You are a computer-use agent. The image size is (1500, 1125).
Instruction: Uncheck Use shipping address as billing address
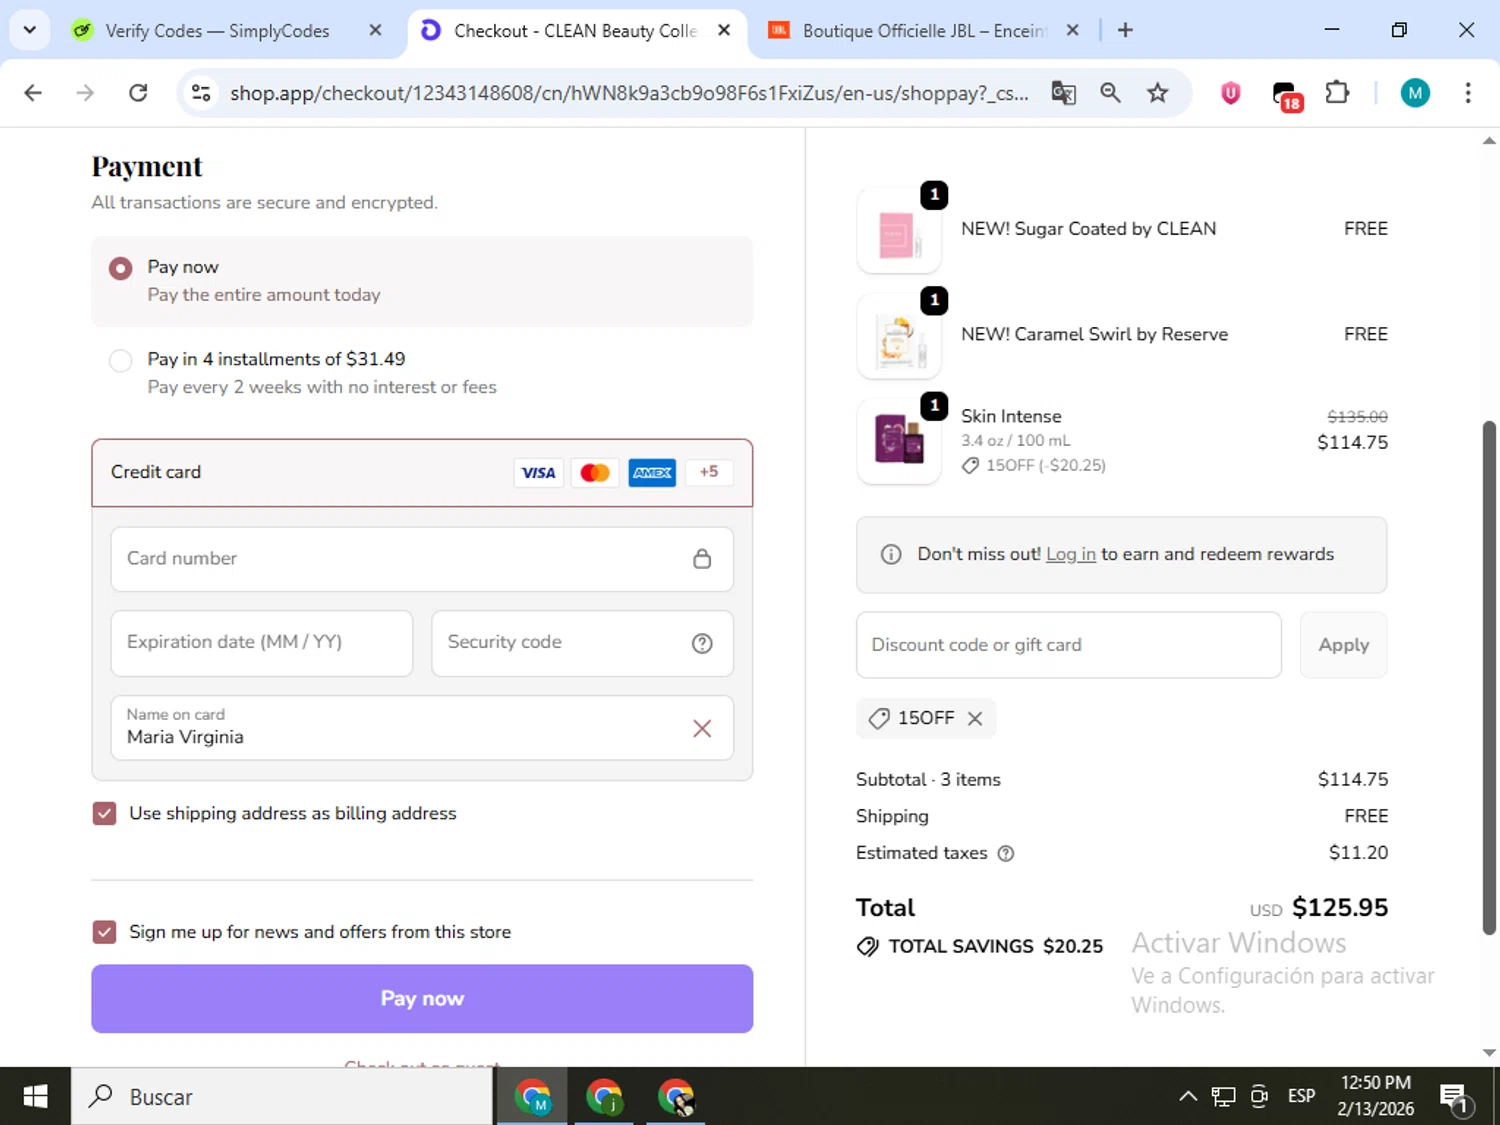pos(104,813)
